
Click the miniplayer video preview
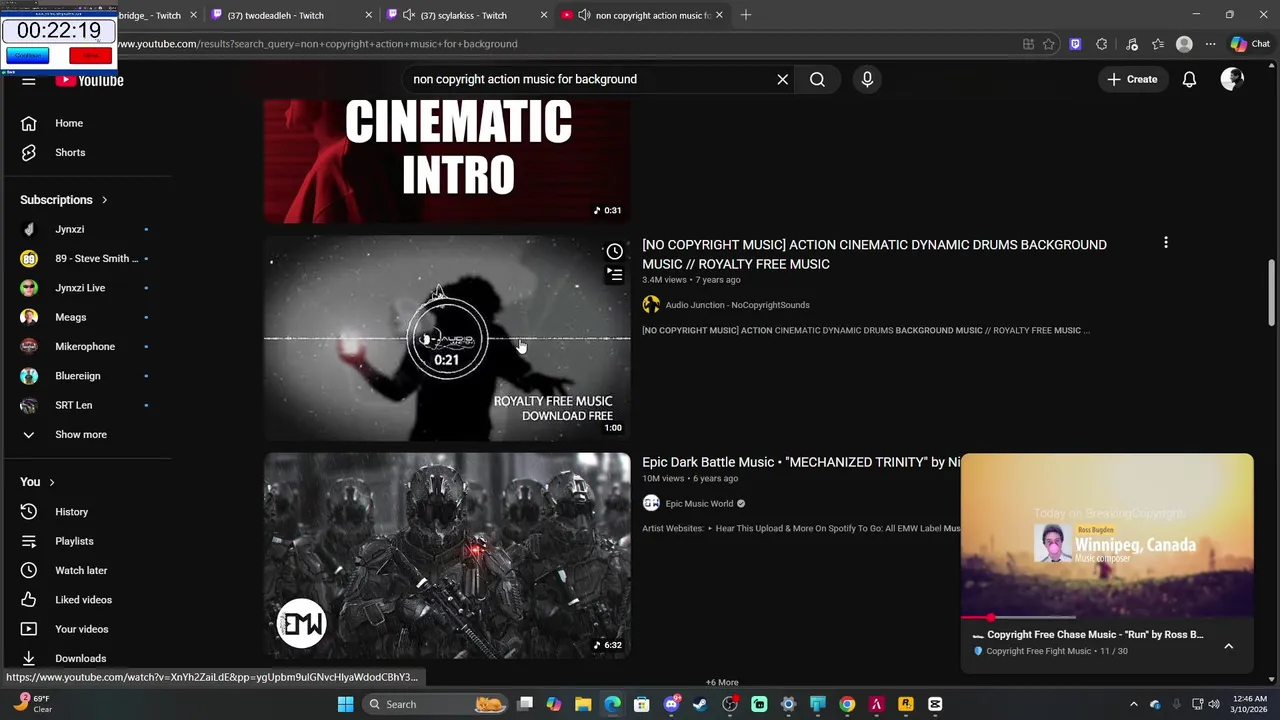1107,535
